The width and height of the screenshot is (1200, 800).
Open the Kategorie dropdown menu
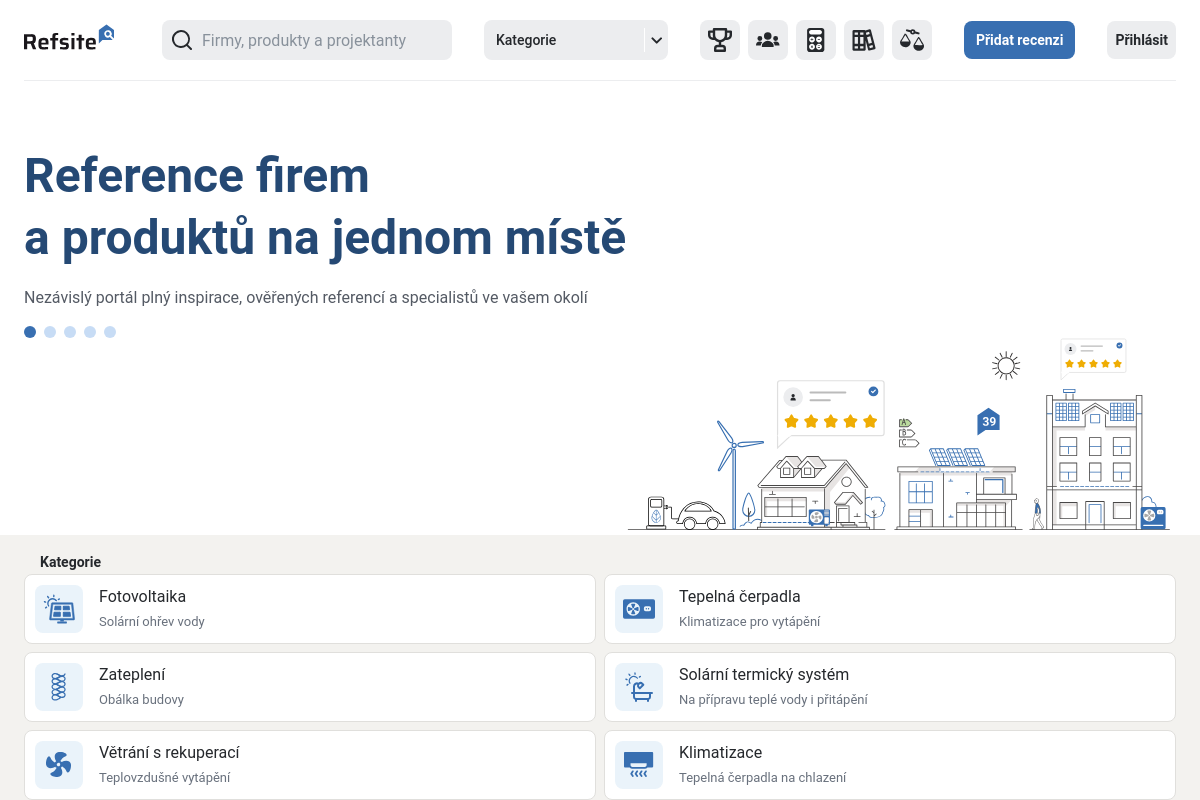click(576, 40)
